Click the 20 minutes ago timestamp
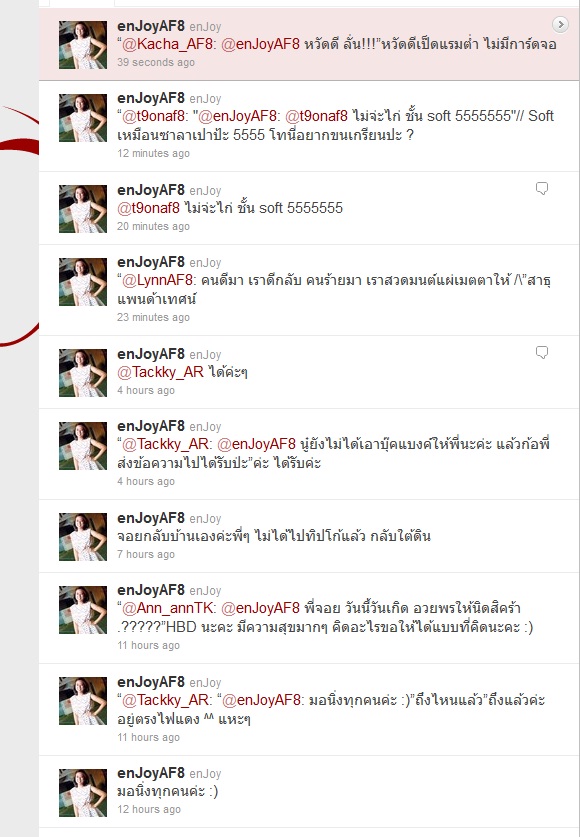The image size is (580, 837). click(x=153, y=226)
